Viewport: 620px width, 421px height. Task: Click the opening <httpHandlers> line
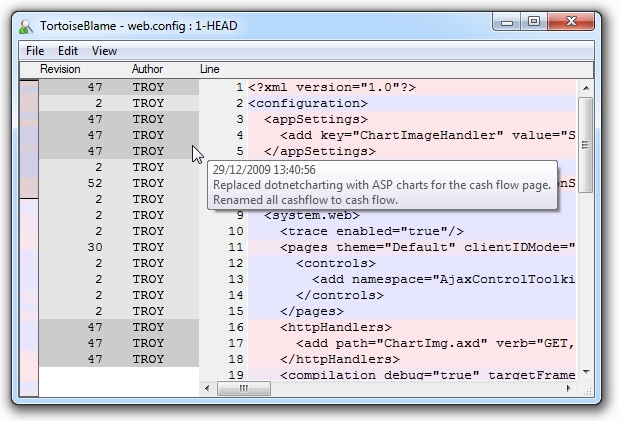point(336,327)
